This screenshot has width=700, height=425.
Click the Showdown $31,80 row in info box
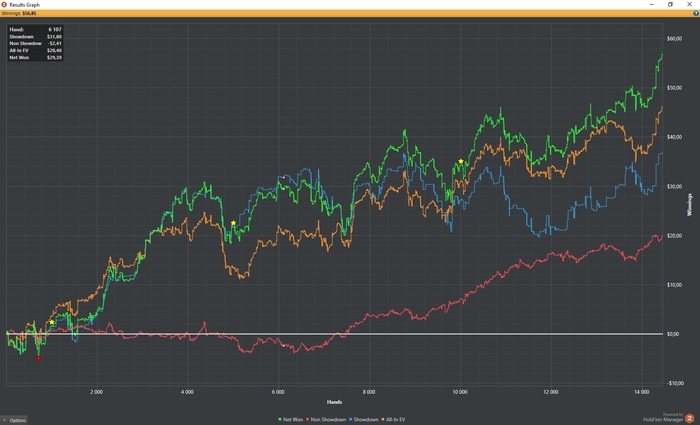pyautogui.click(x=35, y=37)
